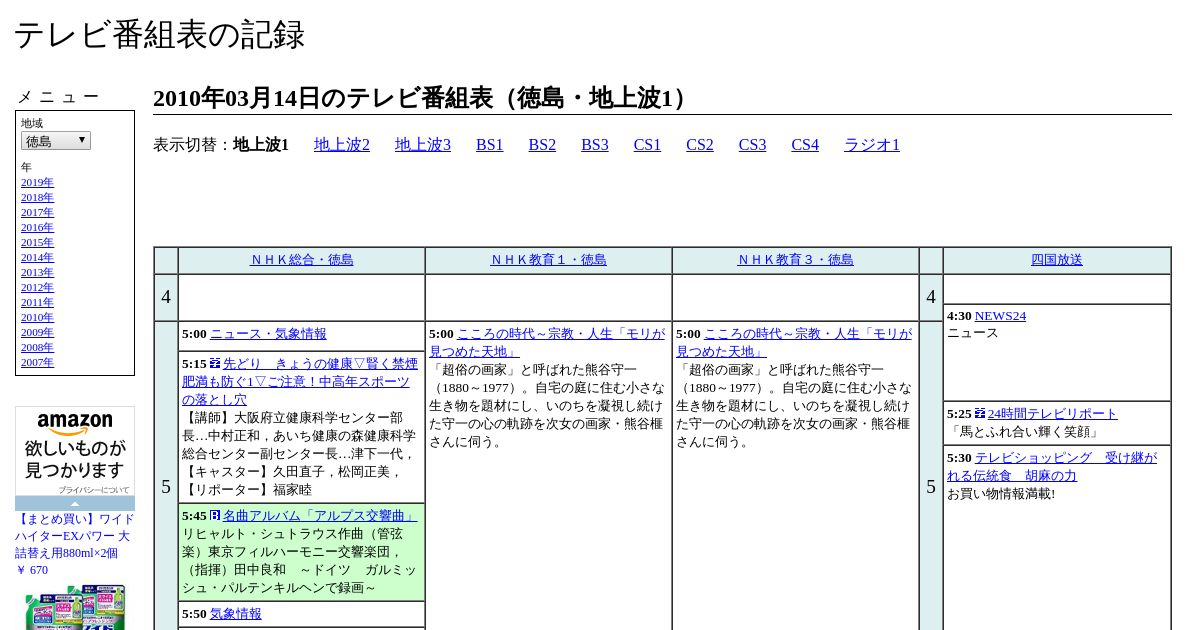Click the detergent product image in the ad
This screenshot has width=1200, height=630.
75,607
